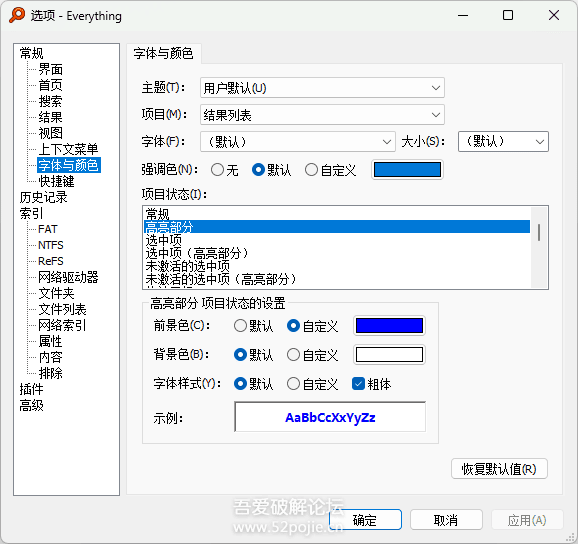Viewport: 578px width, 544px height.
Task: Enable the 粗体 bold checkbox
Action: (x=358, y=384)
